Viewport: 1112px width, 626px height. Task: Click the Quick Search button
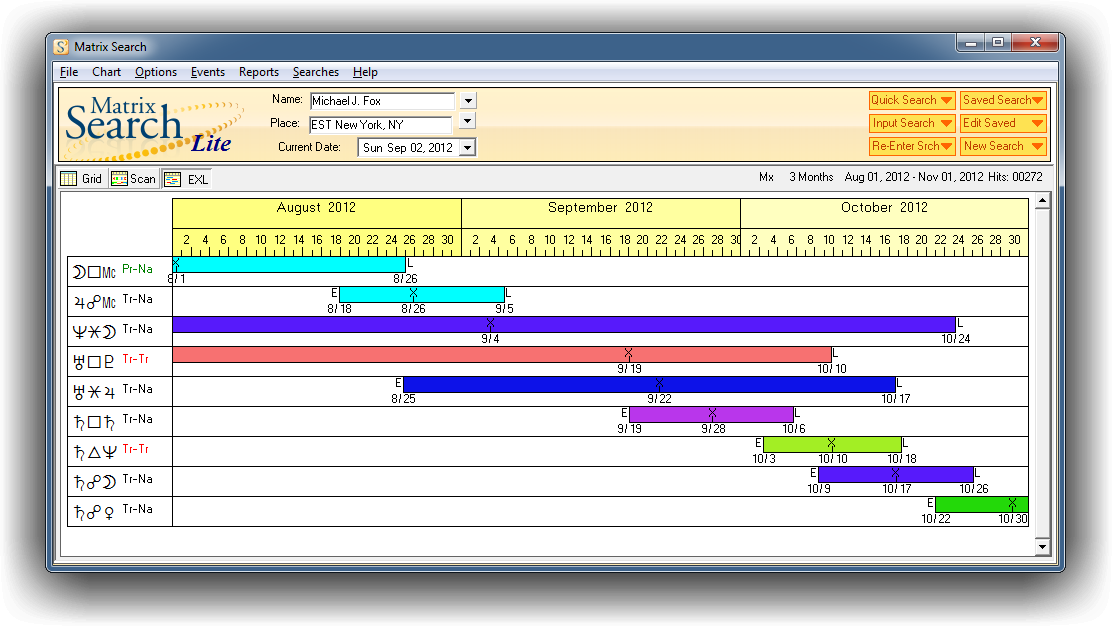pos(911,100)
